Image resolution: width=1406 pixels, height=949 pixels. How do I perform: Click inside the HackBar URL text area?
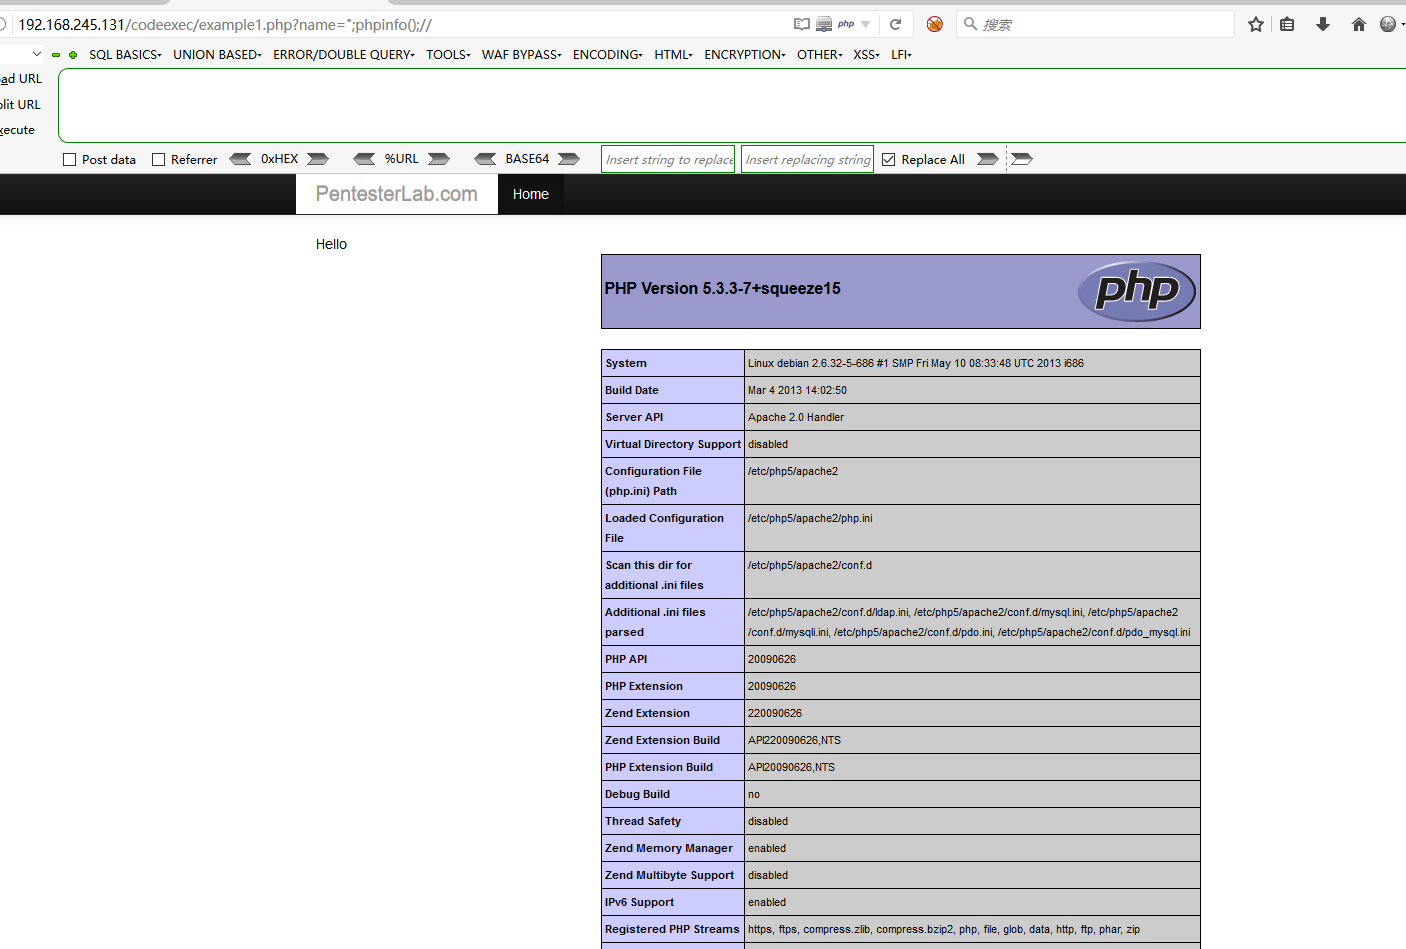pyautogui.click(x=732, y=106)
